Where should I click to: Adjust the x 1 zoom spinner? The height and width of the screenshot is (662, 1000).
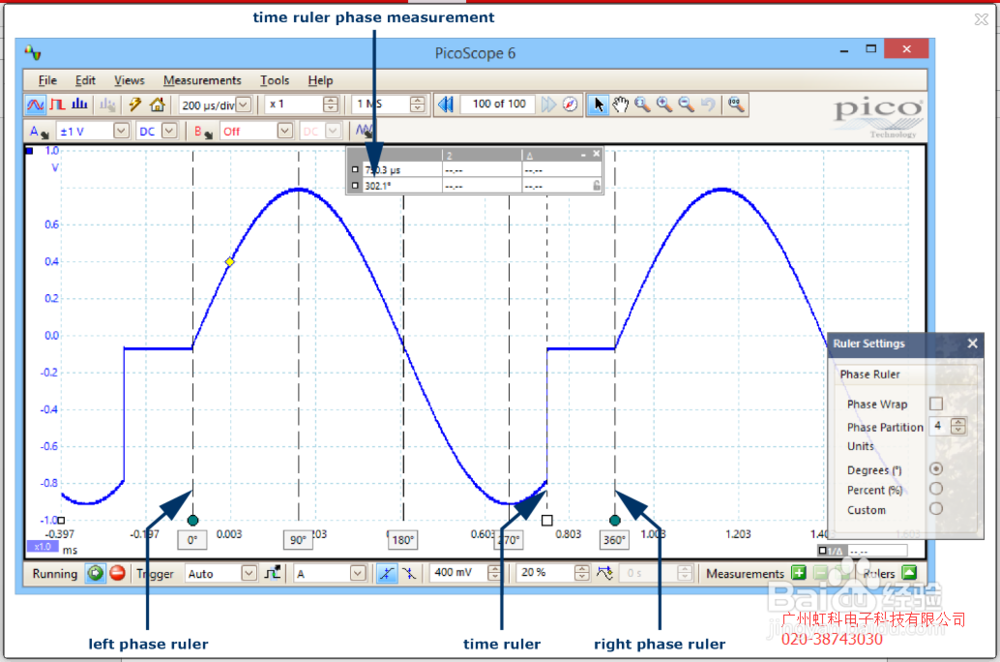(330, 105)
